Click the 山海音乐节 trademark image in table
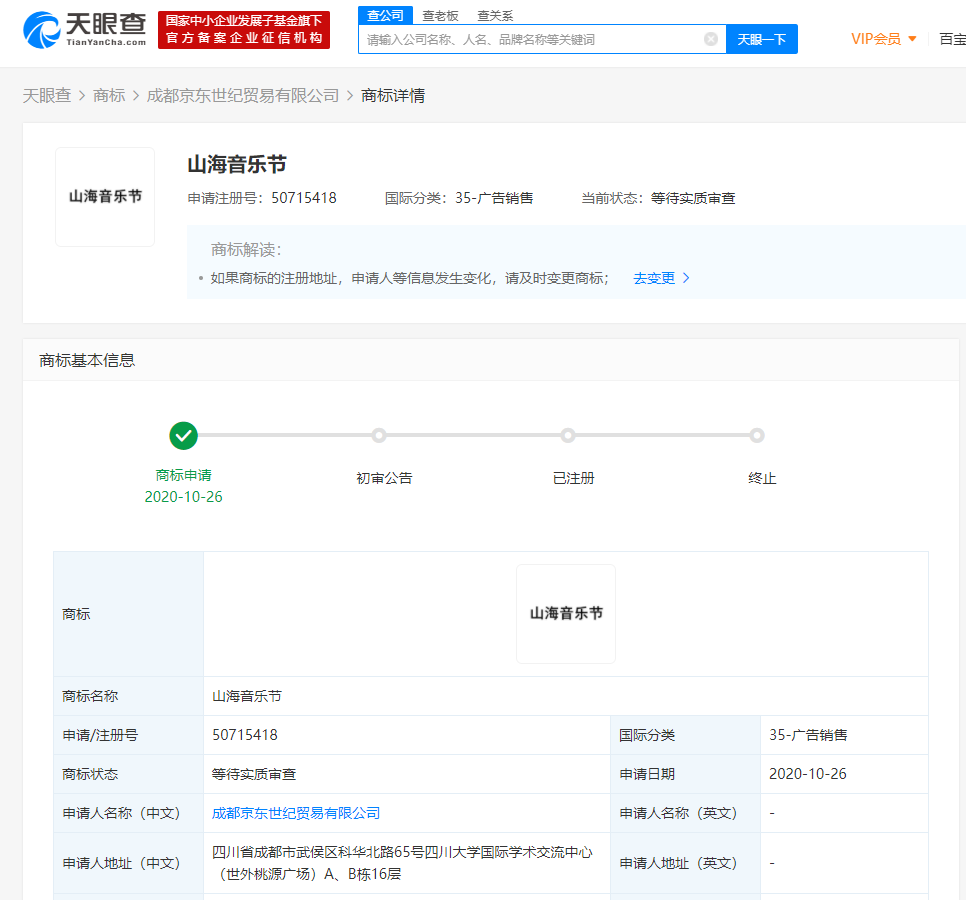This screenshot has height=900, width=966. click(566, 614)
